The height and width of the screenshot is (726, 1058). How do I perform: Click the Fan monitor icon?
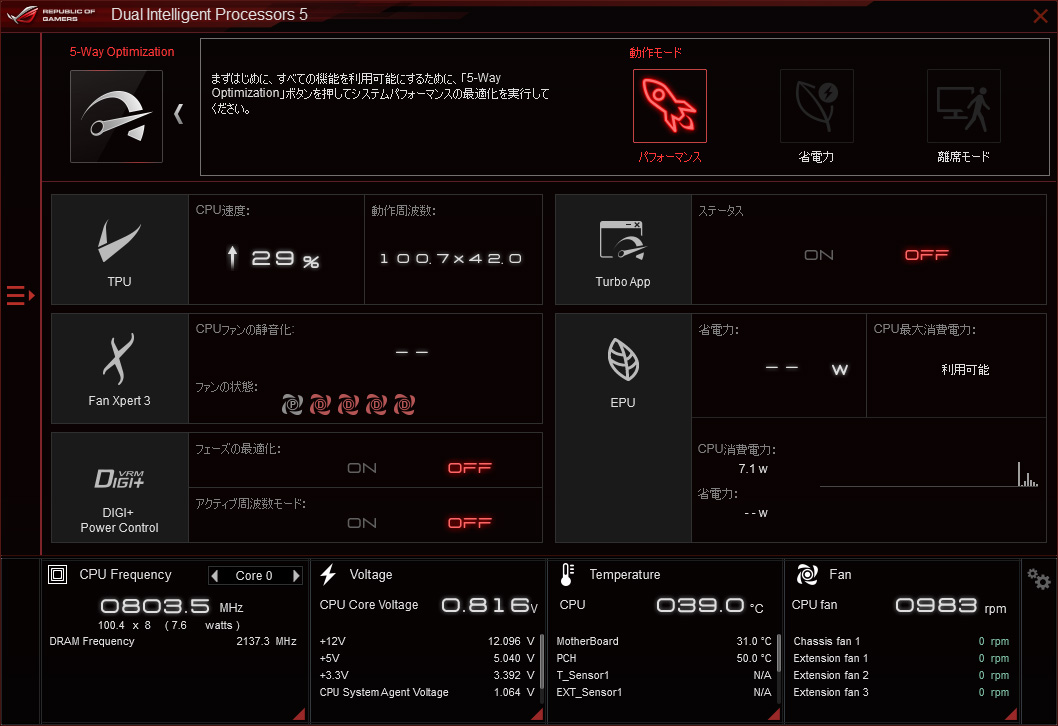coord(807,574)
